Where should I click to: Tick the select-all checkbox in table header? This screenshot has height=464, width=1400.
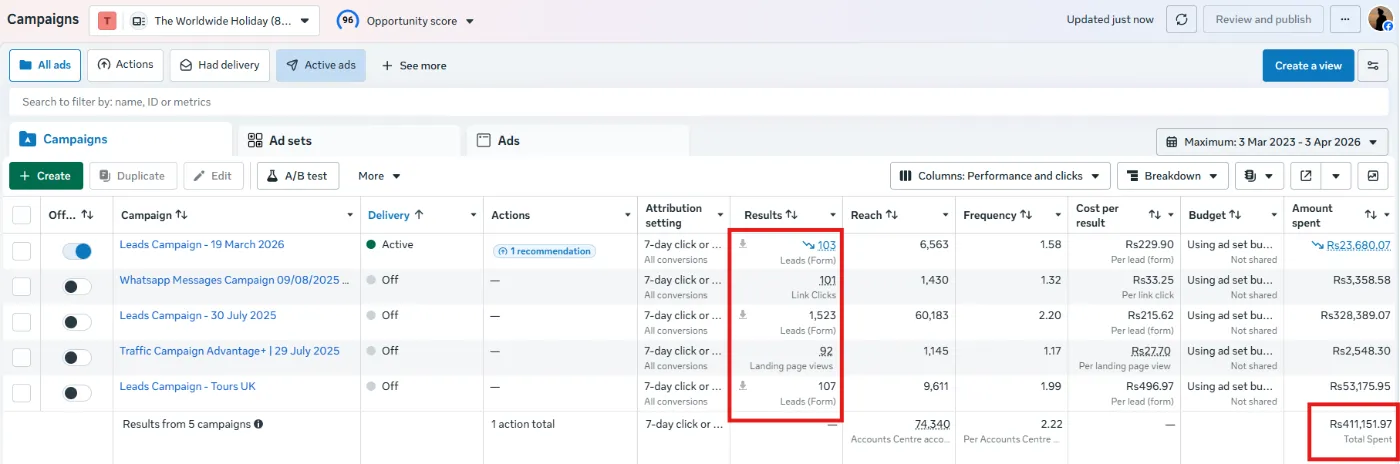click(x=21, y=215)
